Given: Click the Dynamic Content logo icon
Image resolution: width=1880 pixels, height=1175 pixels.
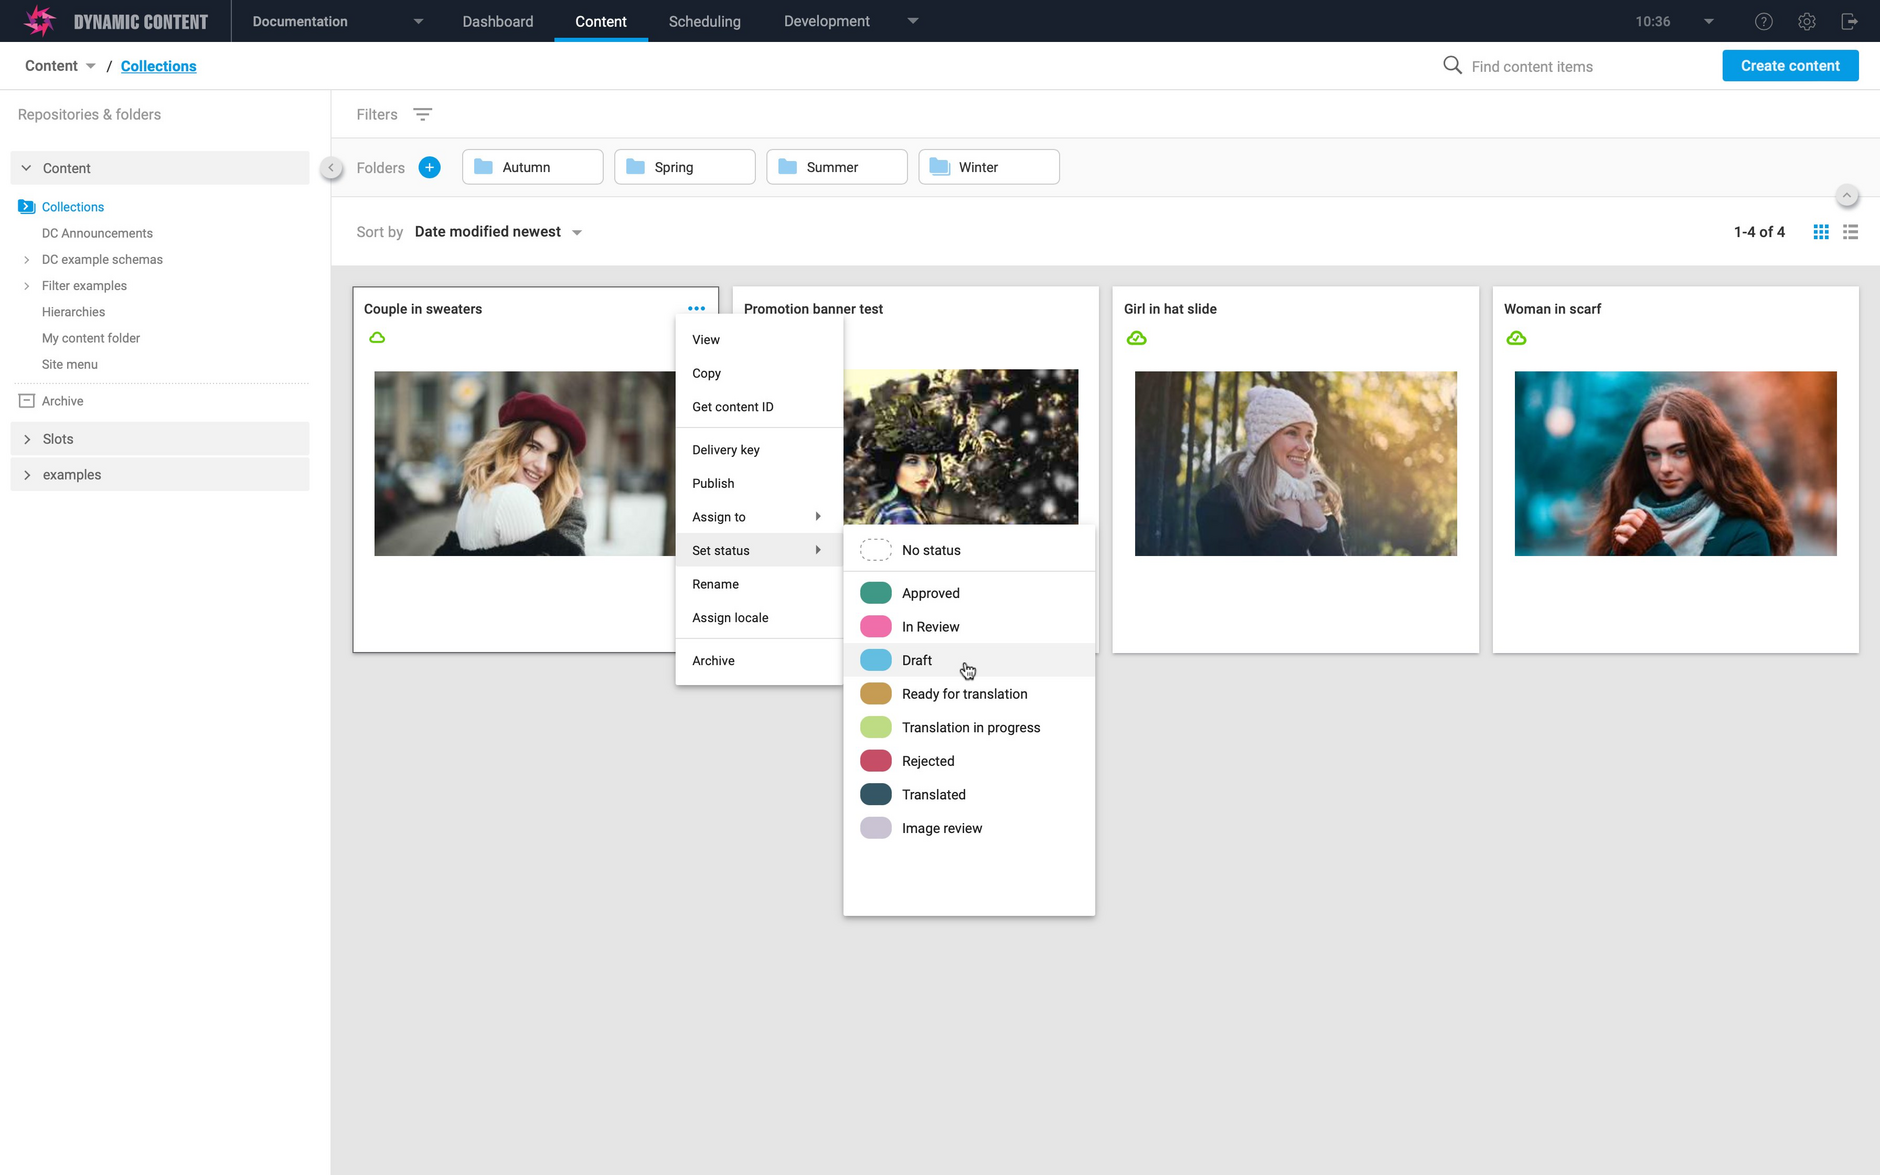Looking at the screenshot, I should (40, 20).
